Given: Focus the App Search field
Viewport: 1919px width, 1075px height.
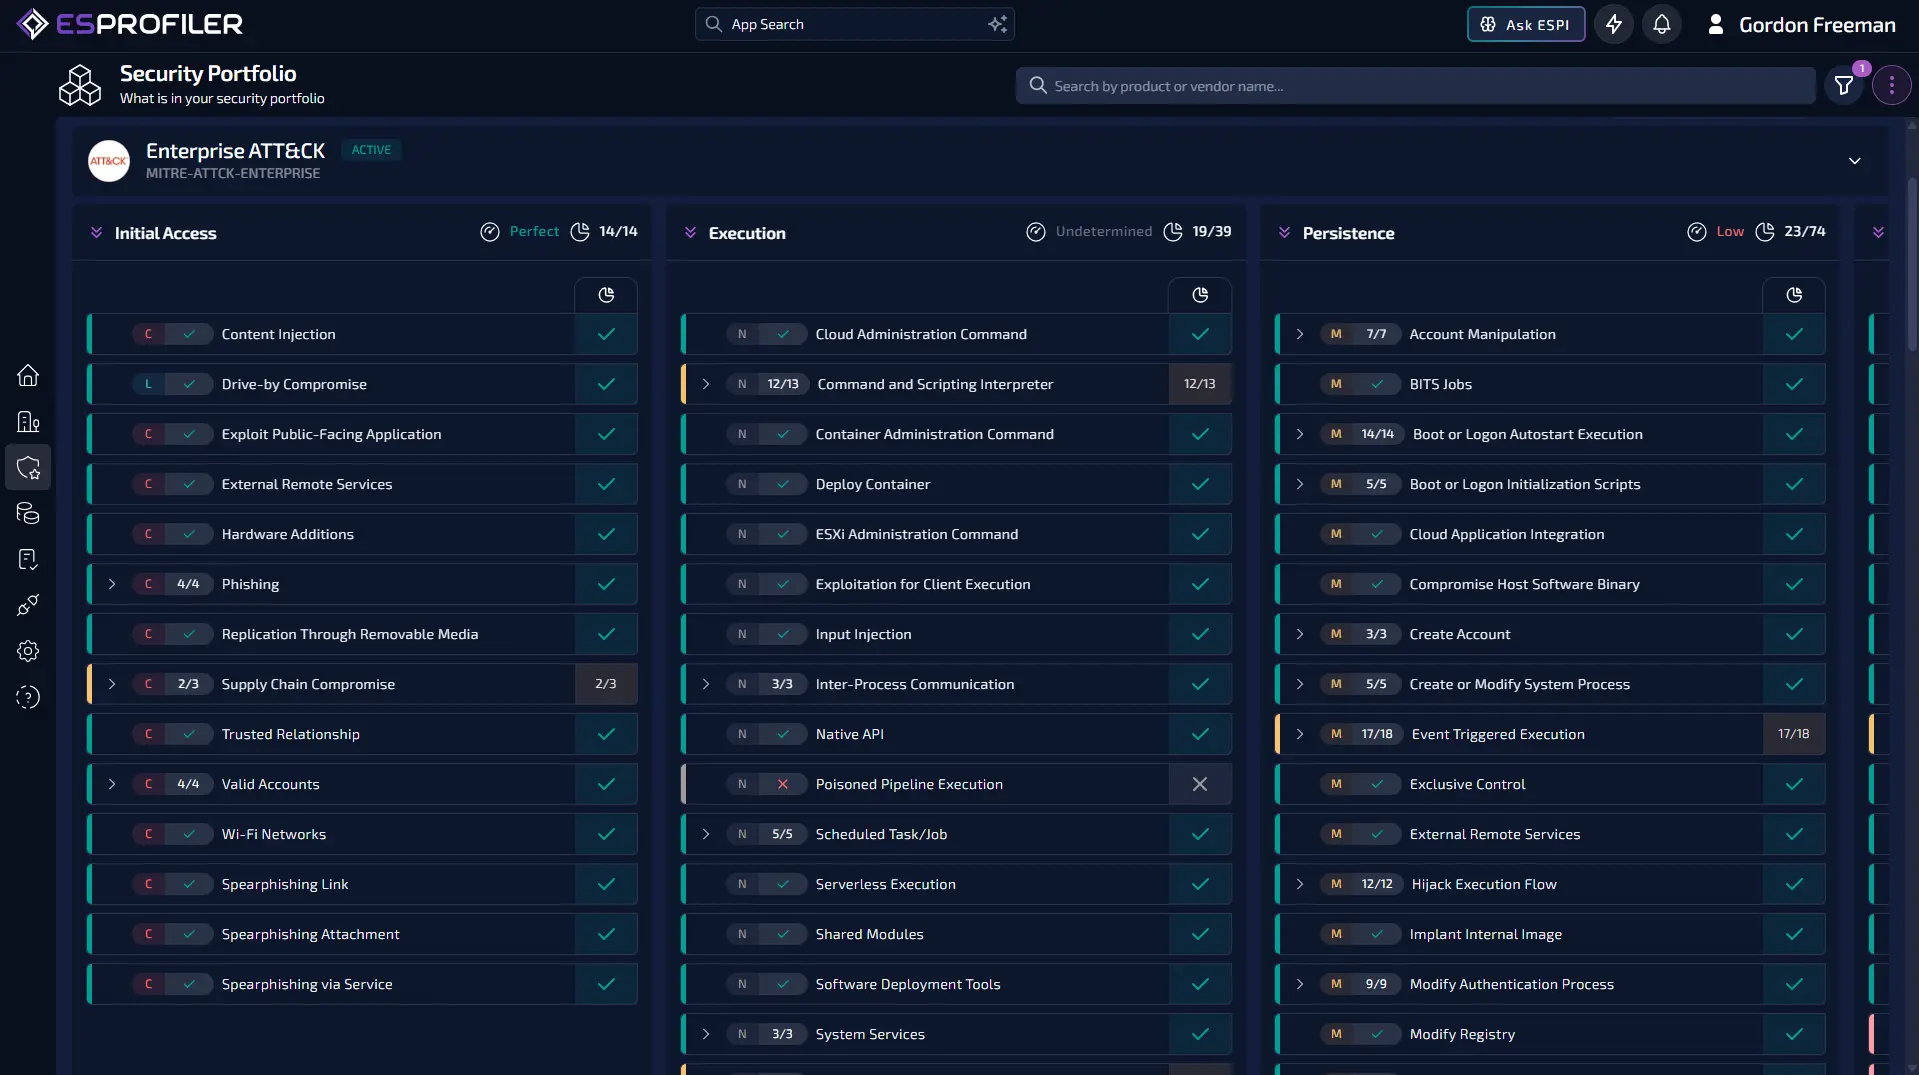Looking at the screenshot, I should [x=855, y=24].
